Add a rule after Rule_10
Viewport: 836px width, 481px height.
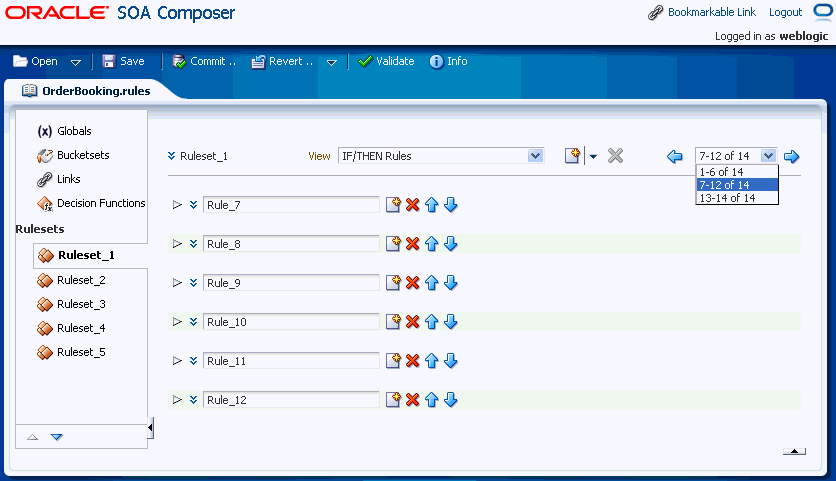(x=393, y=322)
